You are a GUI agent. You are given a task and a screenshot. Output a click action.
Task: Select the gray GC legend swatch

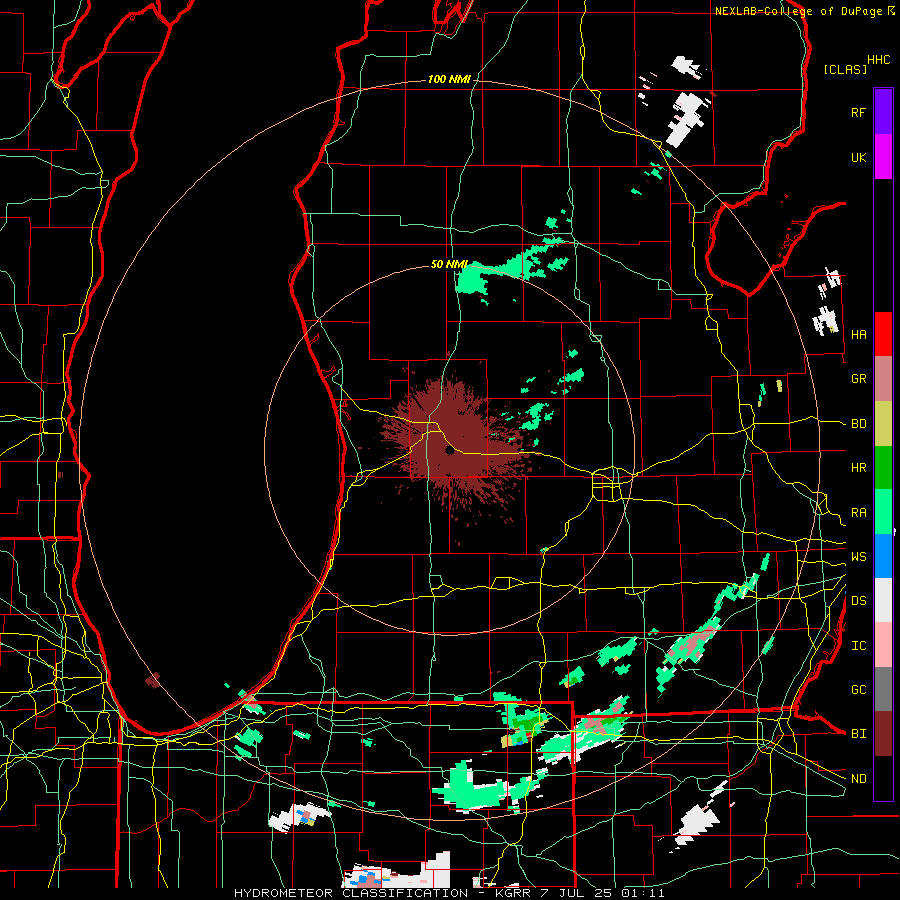pyautogui.click(x=883, y=689)
